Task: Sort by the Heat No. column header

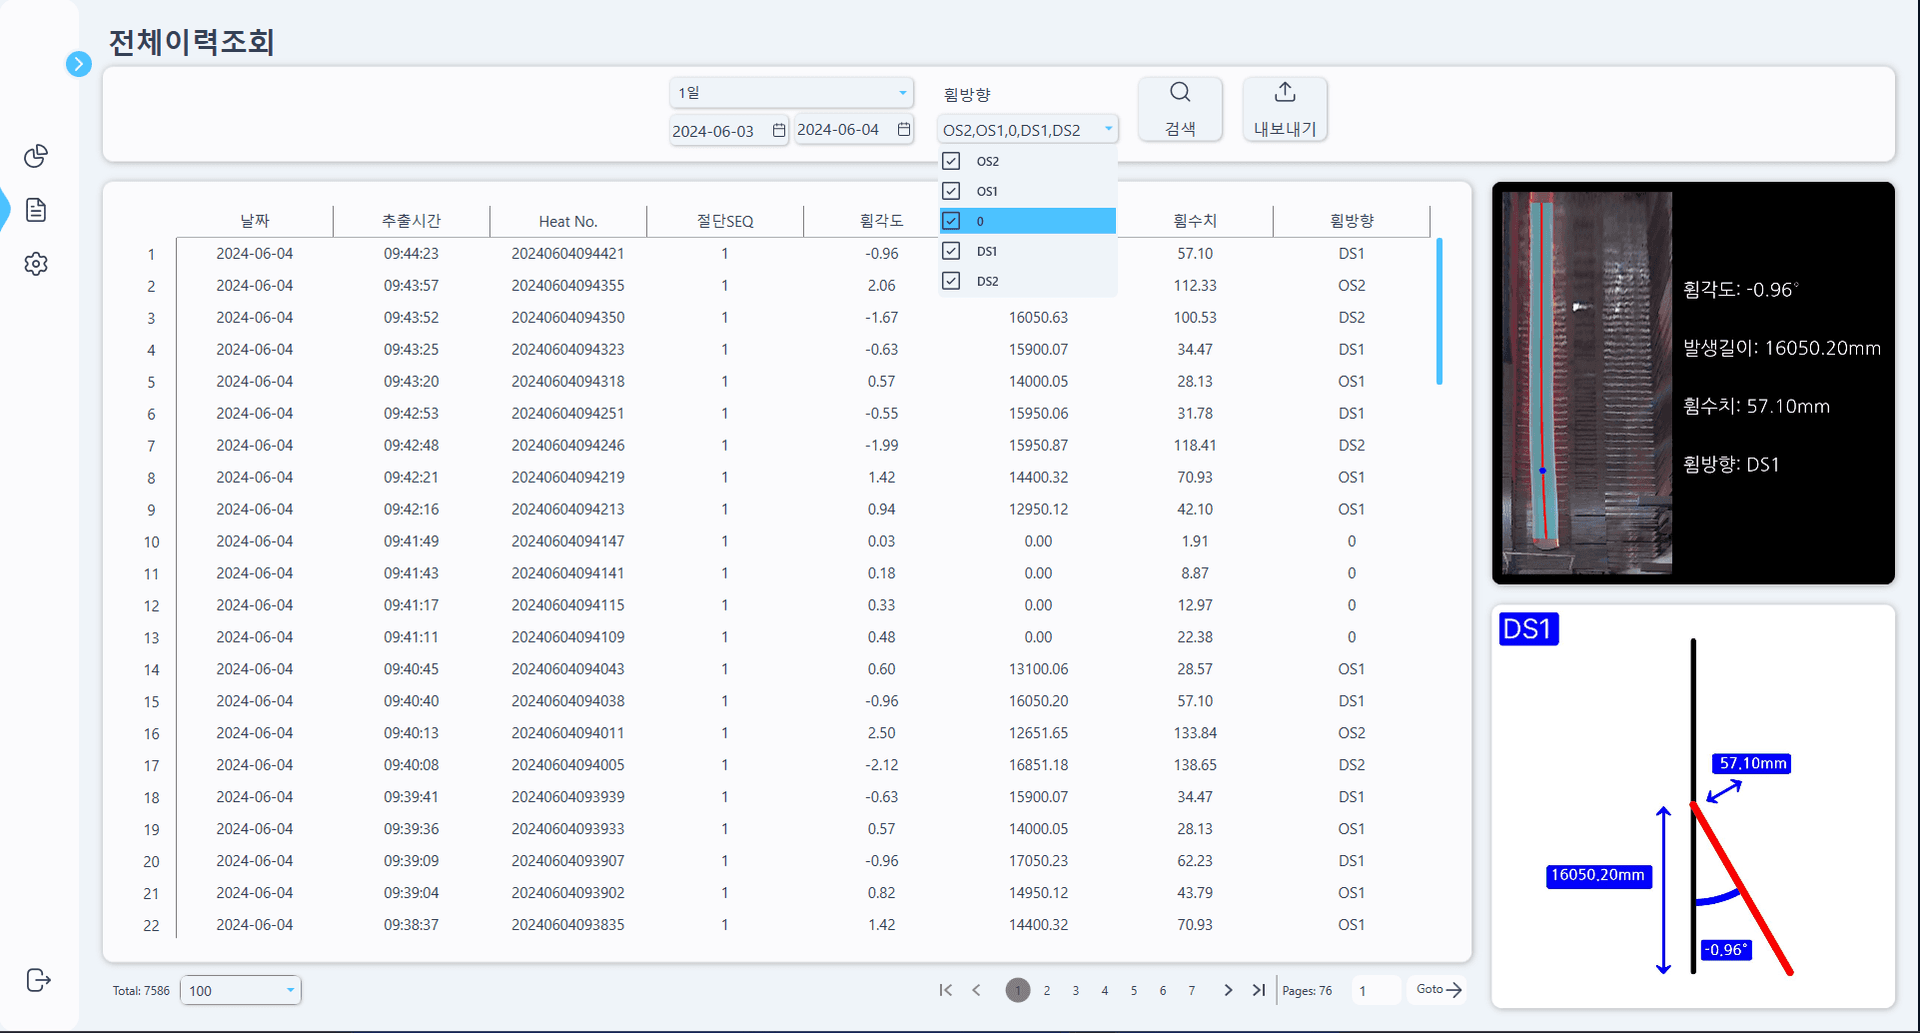Action: coord(568,221)
